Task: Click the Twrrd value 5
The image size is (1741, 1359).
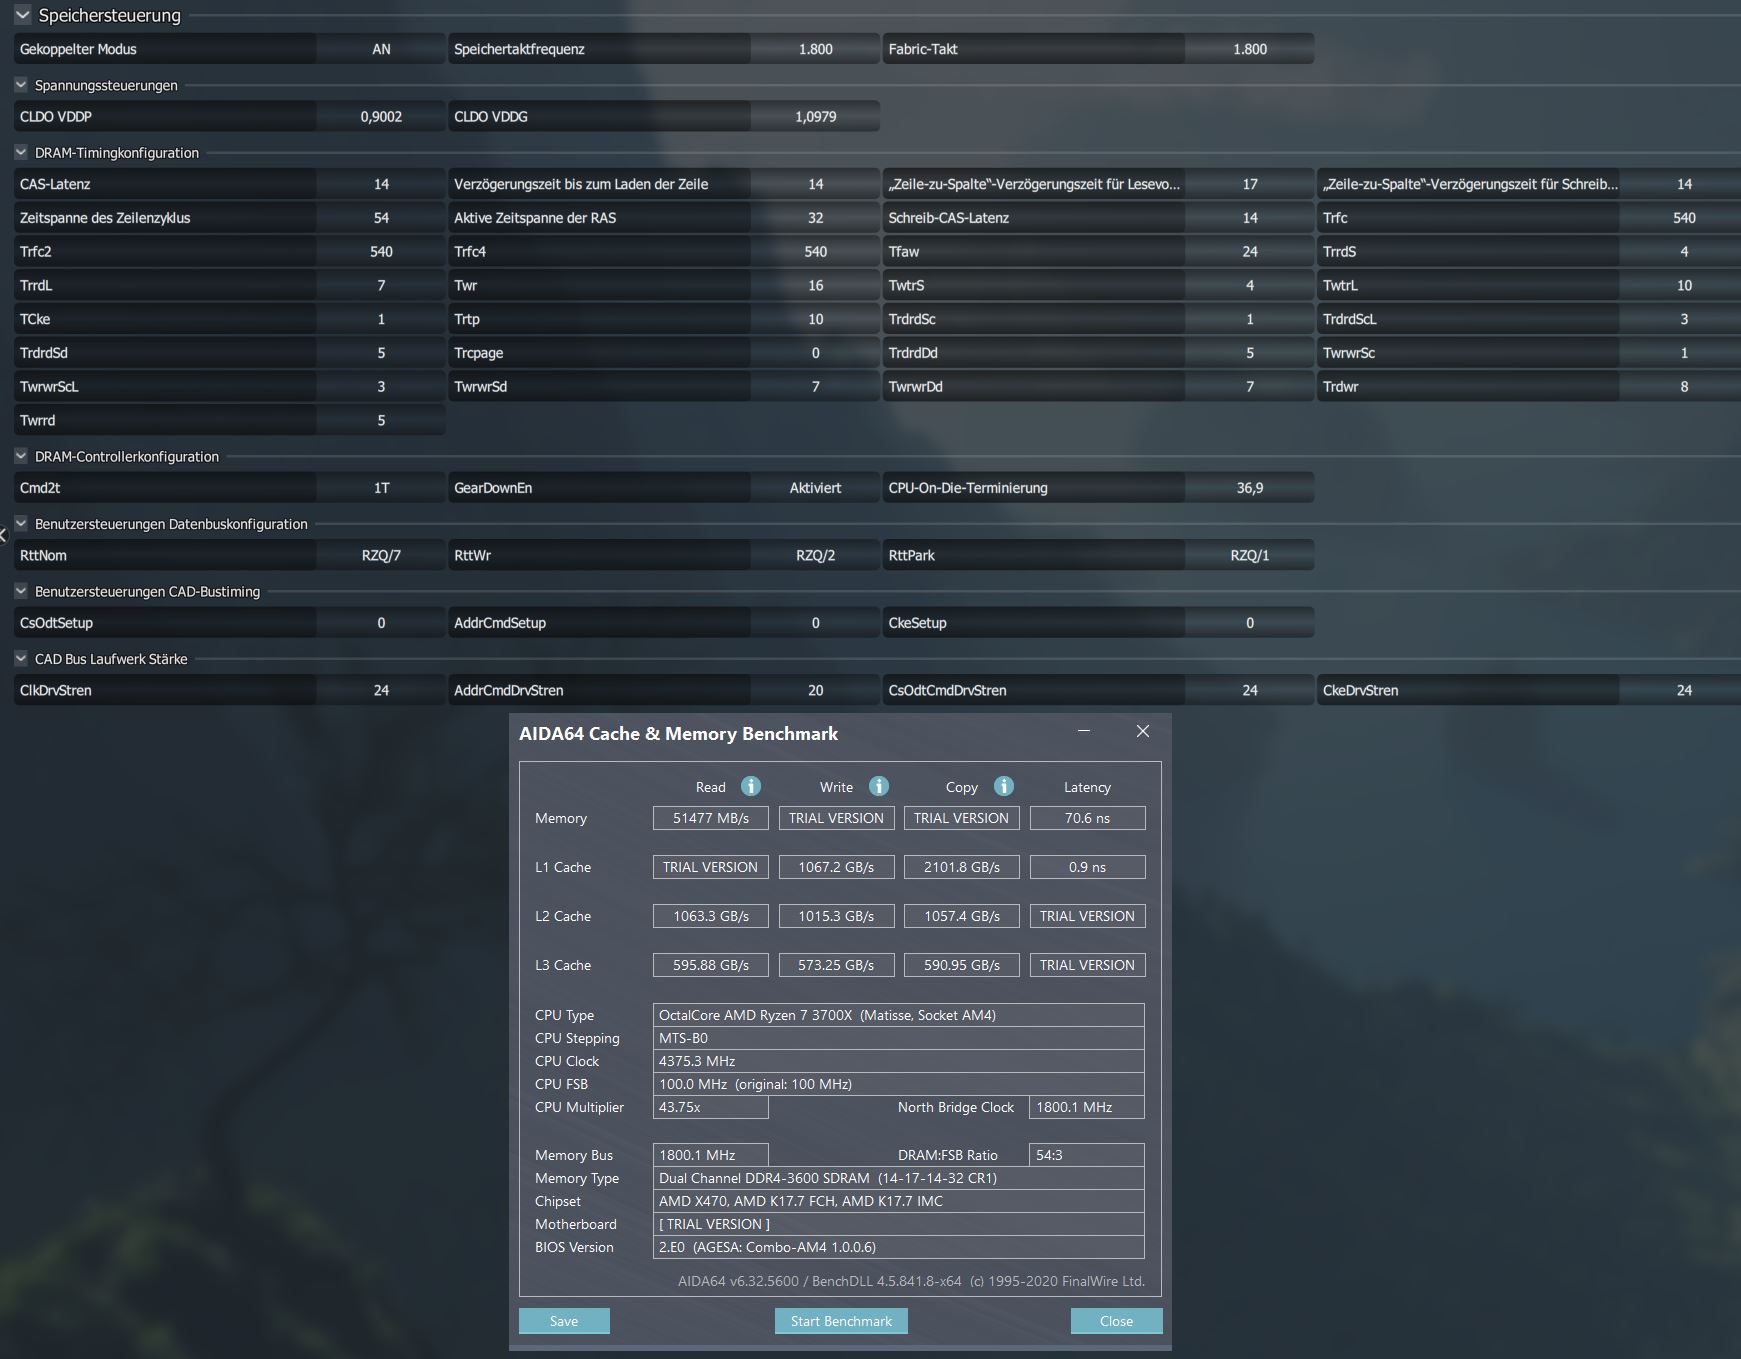Action: pyautogui.click(x=381, y=421)
